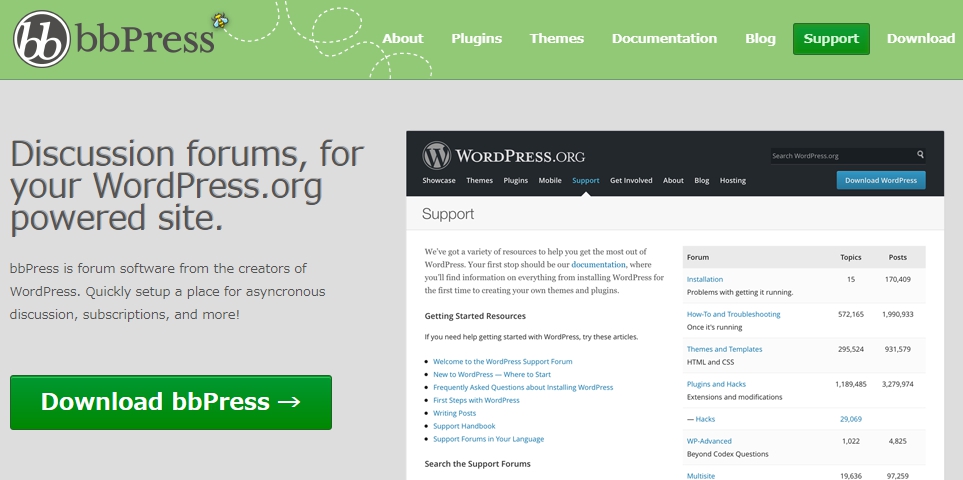Open the Plugins page in bbPress header
The image size is (963, 480).
point(477,39)
